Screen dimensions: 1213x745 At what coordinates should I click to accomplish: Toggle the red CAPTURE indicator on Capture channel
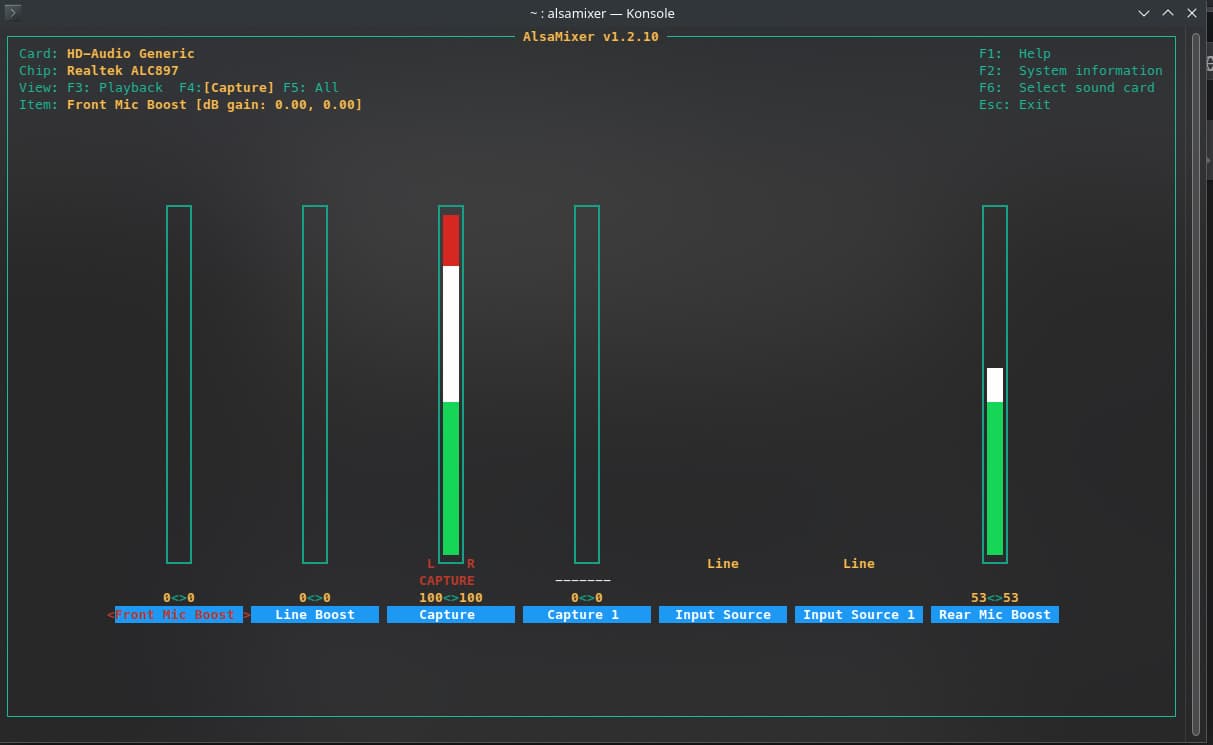click(447, 581)
